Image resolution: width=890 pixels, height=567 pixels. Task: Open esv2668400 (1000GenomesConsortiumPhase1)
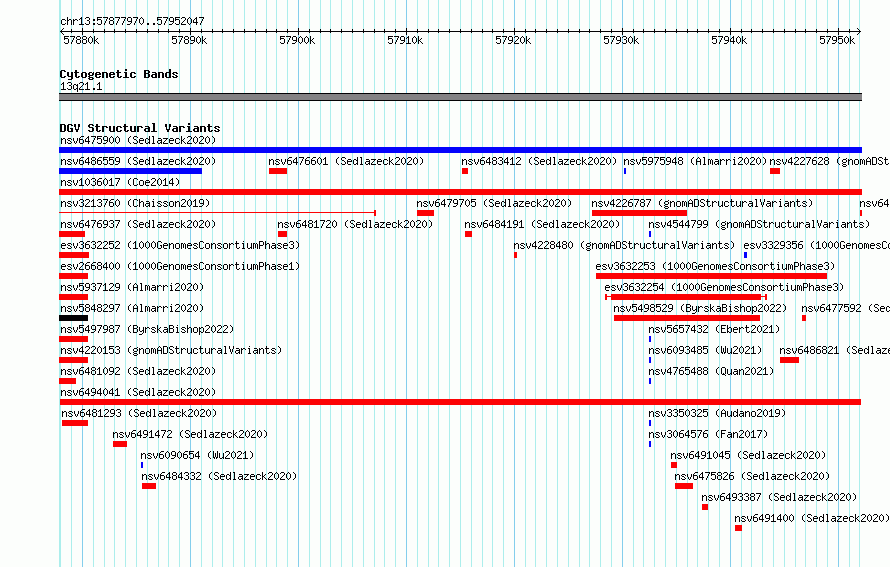[180, 266]
